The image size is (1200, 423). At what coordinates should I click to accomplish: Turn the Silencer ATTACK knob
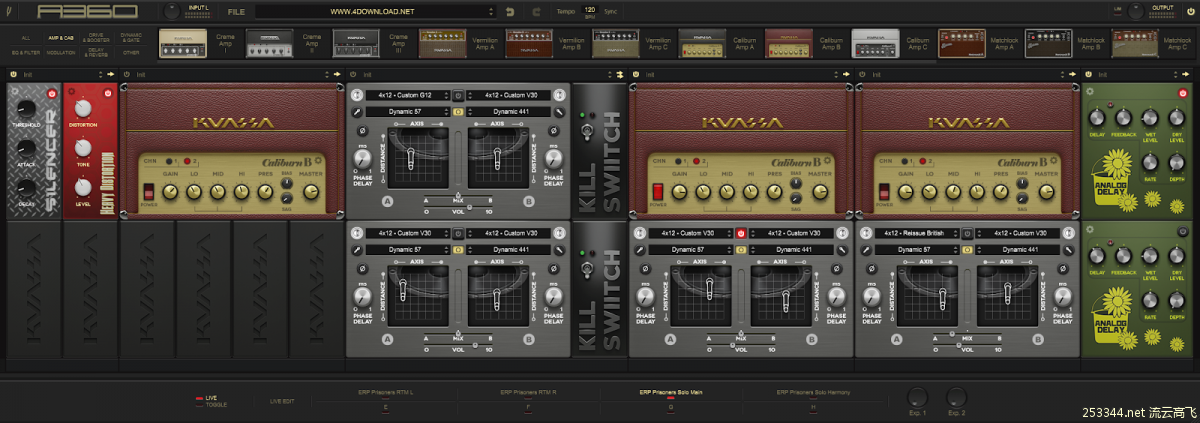tap(26, 149)
